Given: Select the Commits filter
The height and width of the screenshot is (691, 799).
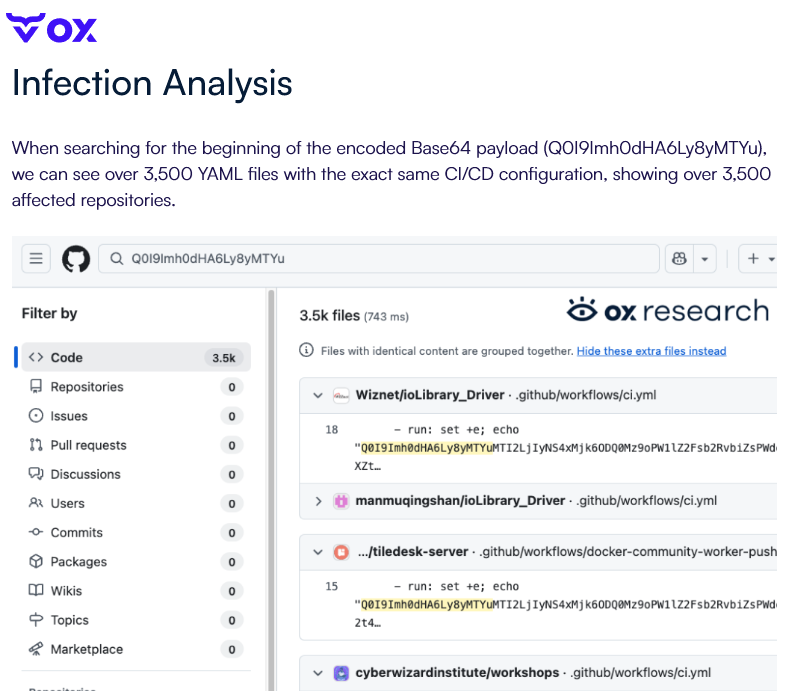Looking at the screenshot, I should 136,533.
